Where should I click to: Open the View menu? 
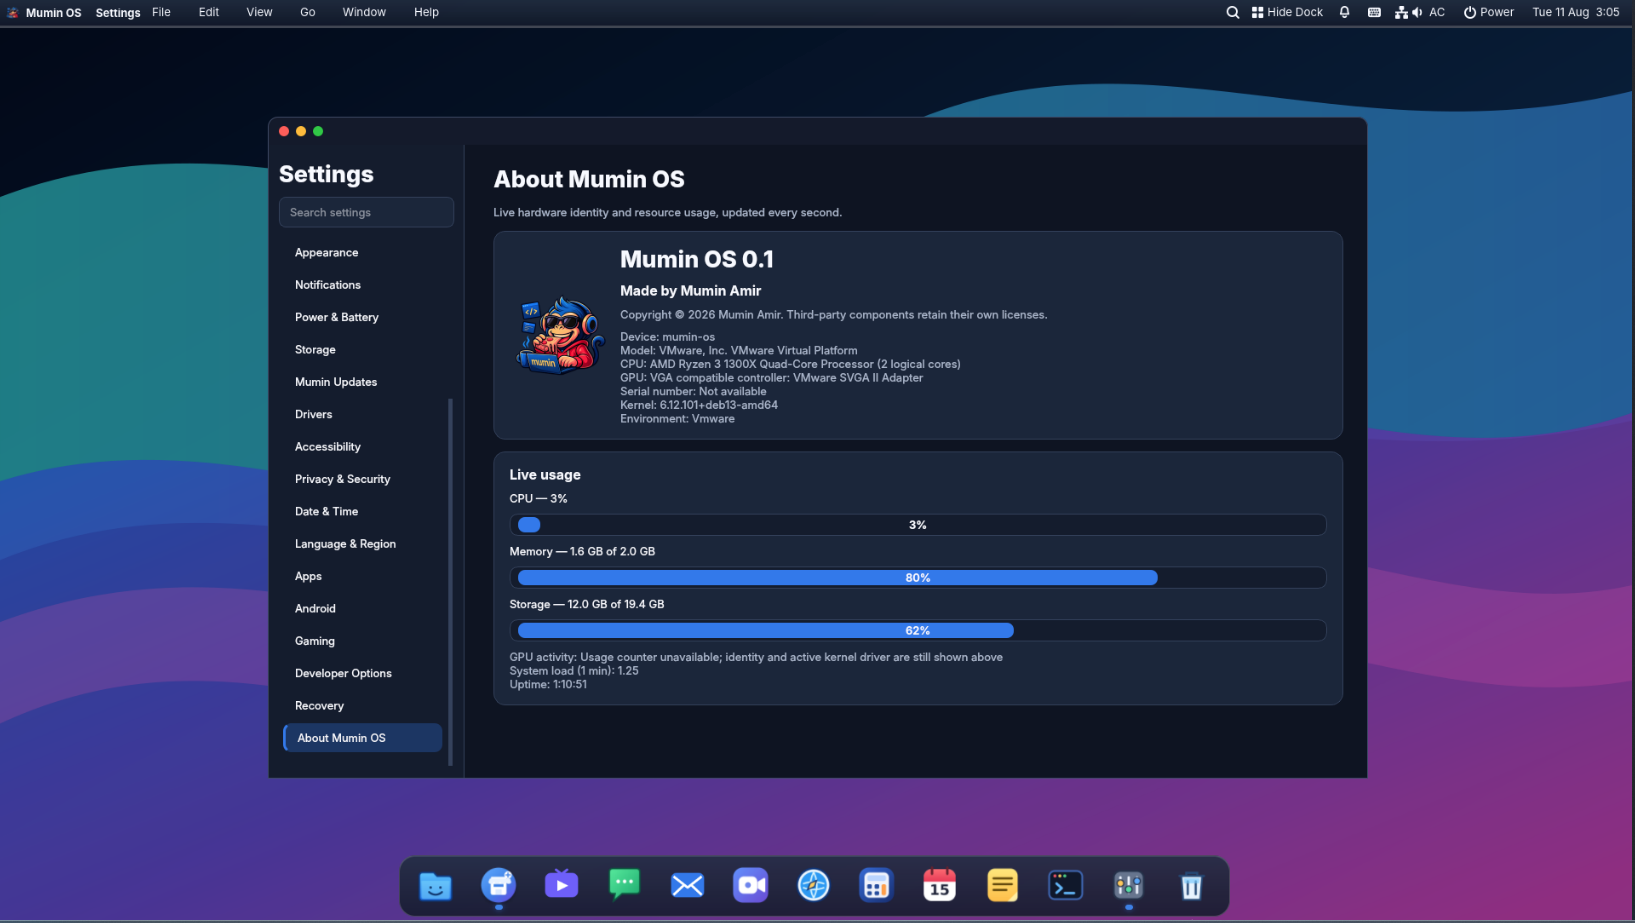pos(259,12)
